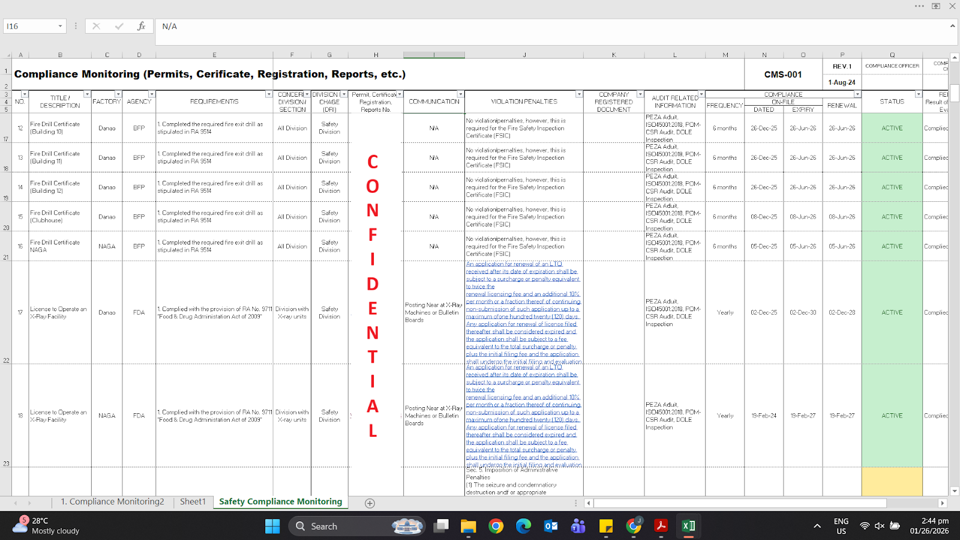Image resolution: width=960 pixels, height=540 pixels.
Task: Click the formula bar Cancel X icon
Action: click(x=96, y=26)
